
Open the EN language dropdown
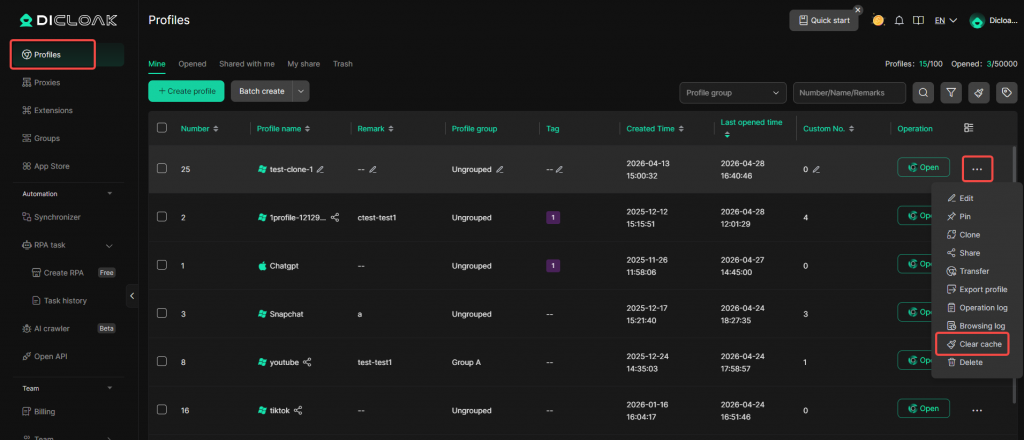pos(946,20)
